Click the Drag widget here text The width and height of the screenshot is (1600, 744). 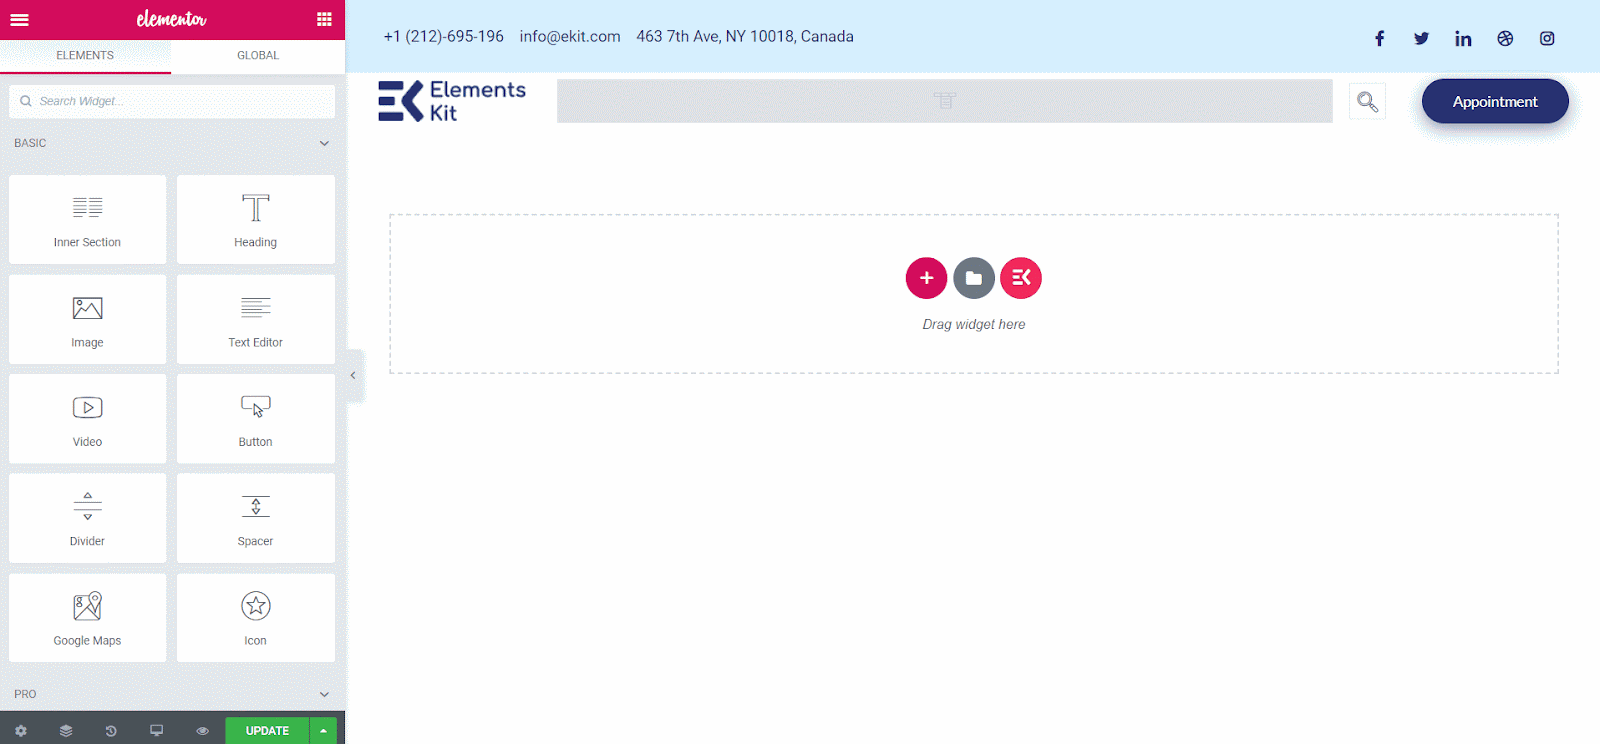[x=974, y=325]
